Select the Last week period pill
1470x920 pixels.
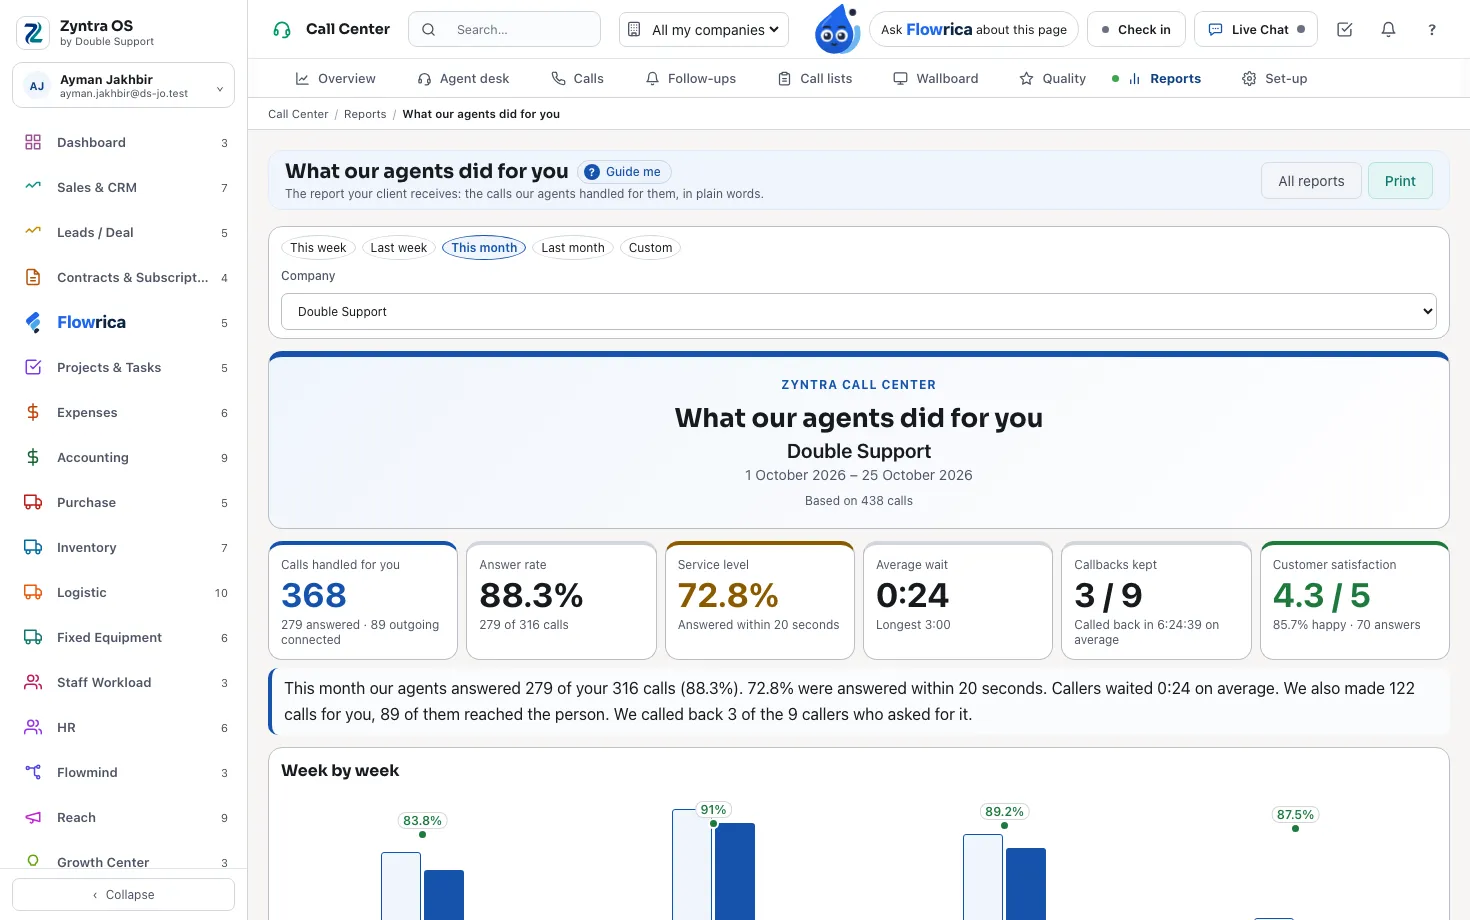pyautogui.click(x=398, y=248)
